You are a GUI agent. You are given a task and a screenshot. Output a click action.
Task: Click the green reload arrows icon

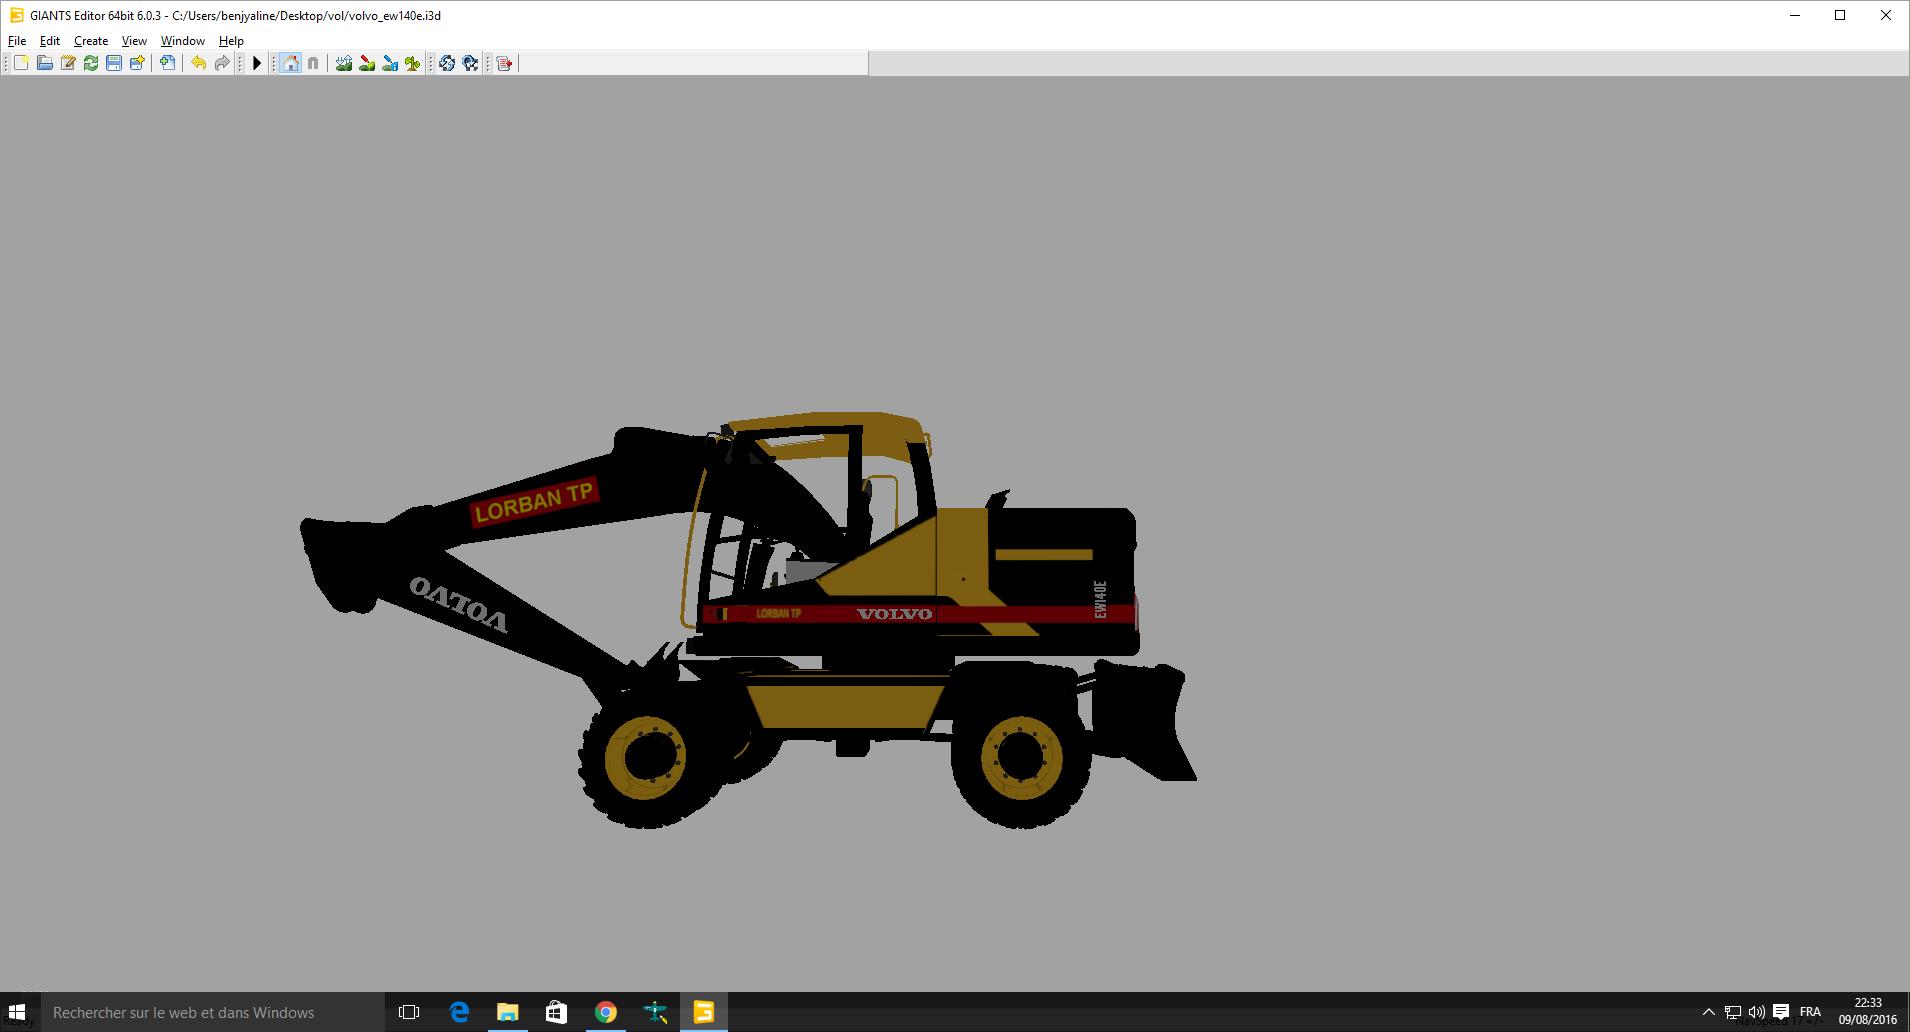[91, 63]
